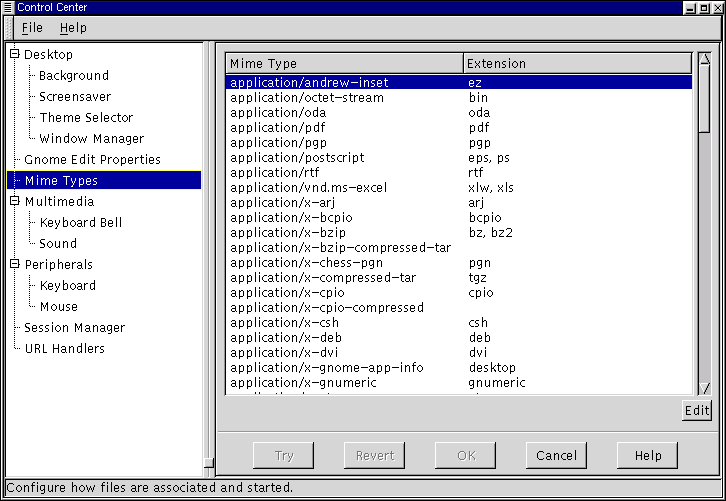Open Window Manager settings

tap(91, 139)
